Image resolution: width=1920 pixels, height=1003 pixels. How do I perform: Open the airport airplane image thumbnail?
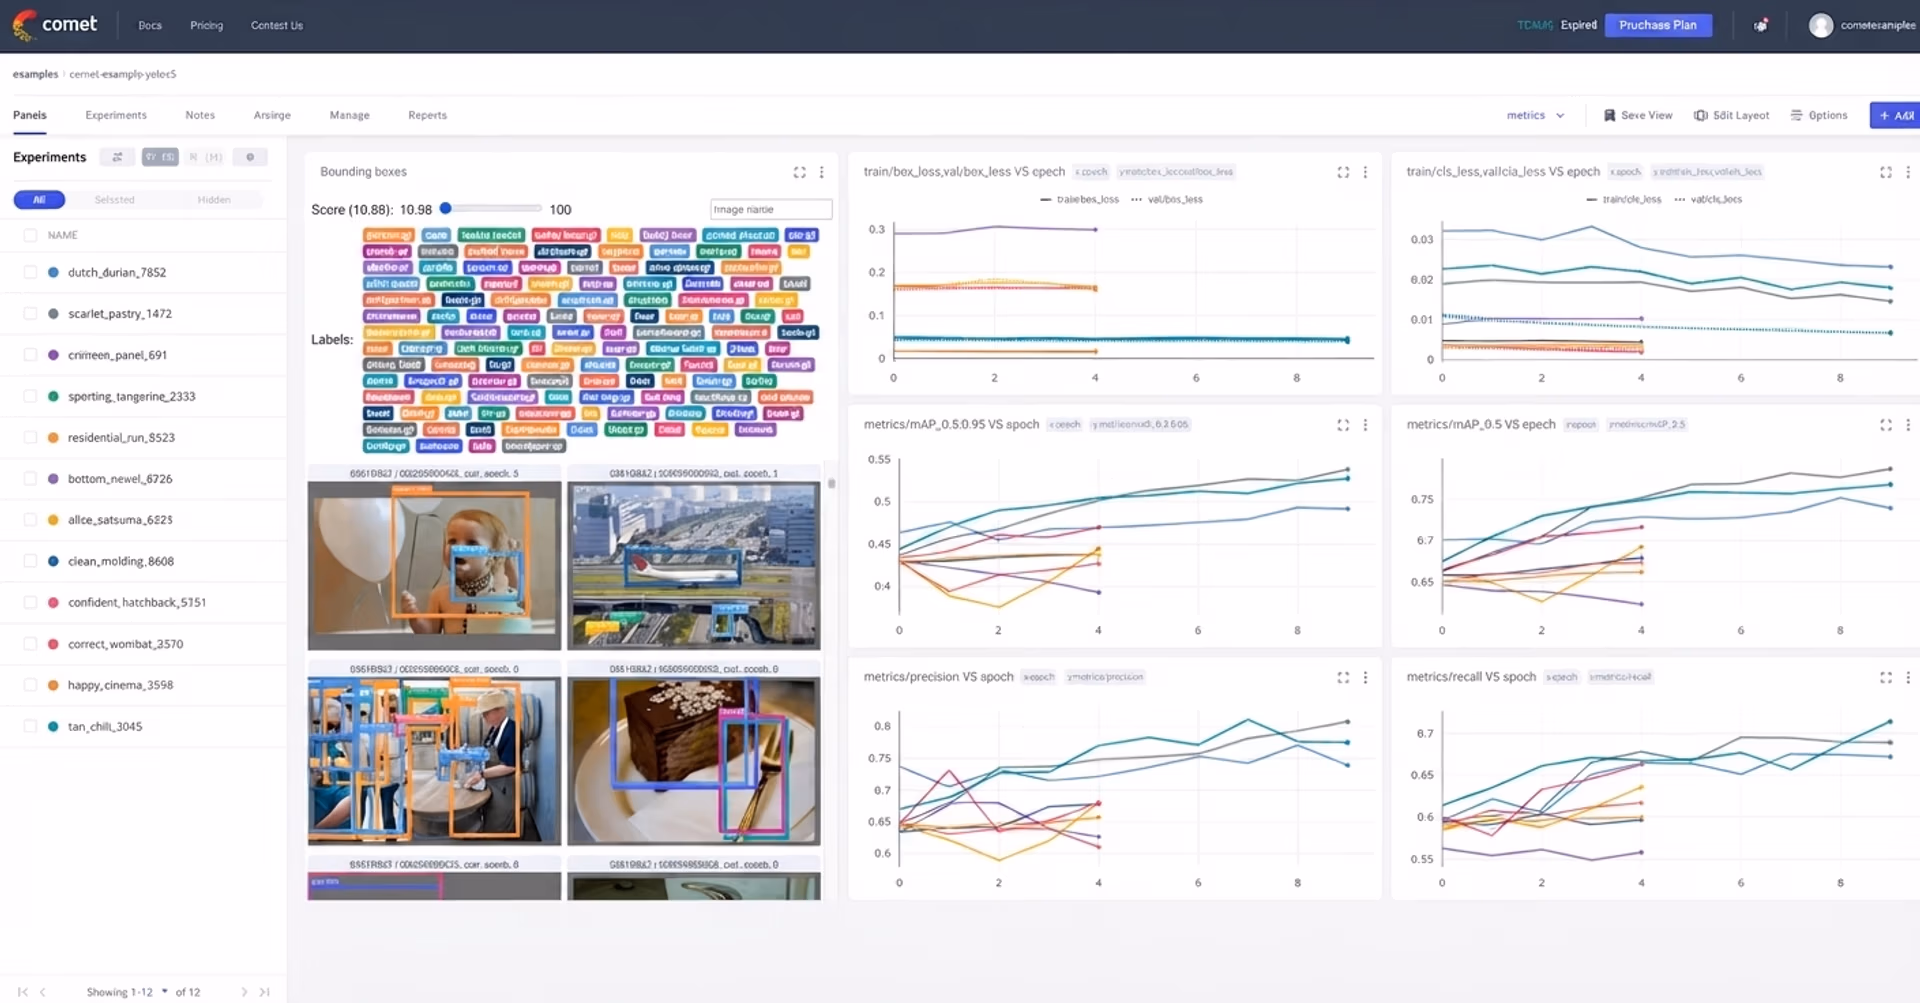point(694,566)
